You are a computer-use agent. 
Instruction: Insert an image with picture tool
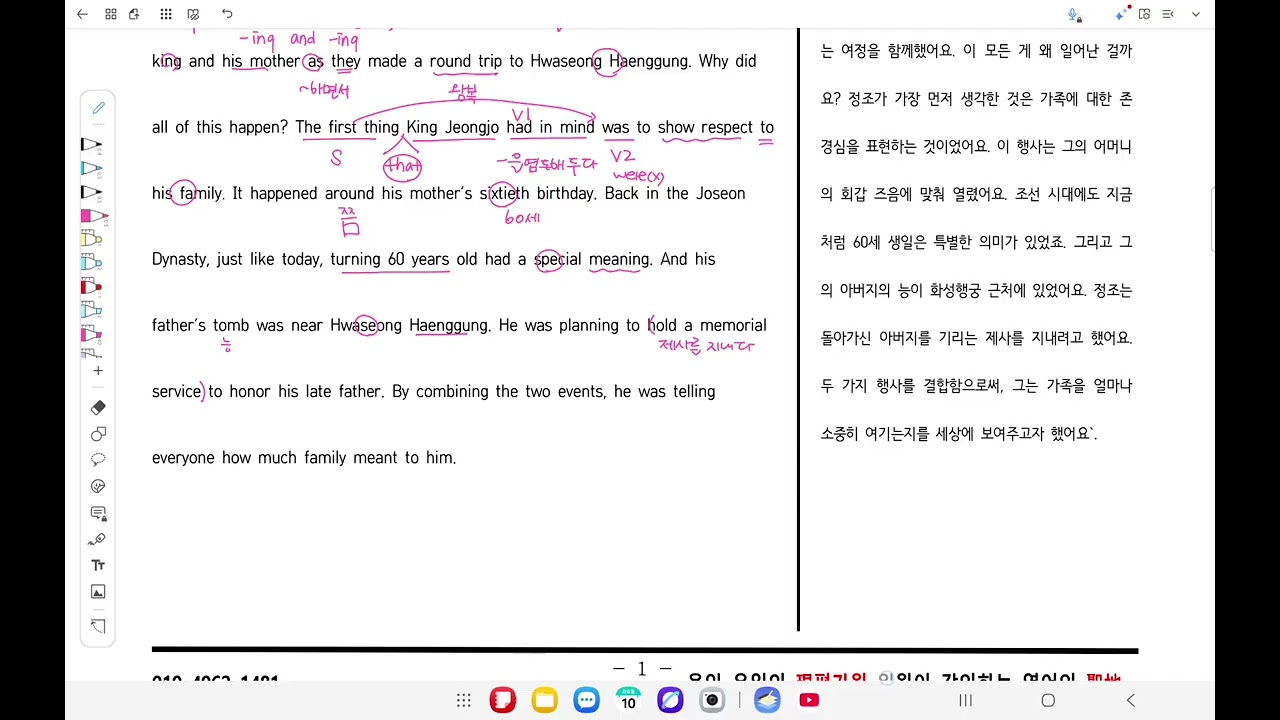click(x=98, y=592)
